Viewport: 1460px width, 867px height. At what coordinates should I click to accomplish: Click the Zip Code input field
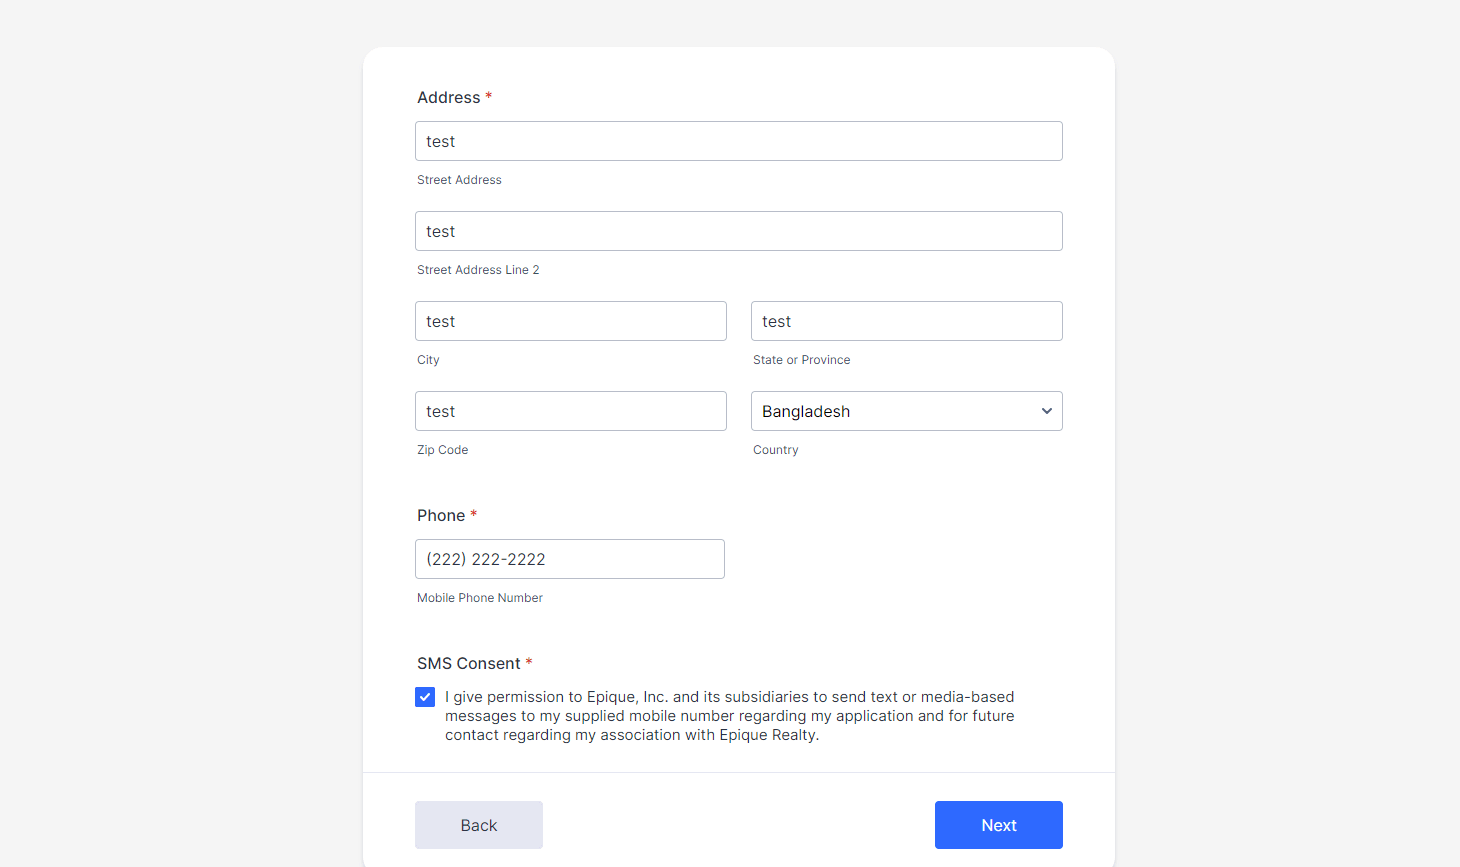coord(570,411)
